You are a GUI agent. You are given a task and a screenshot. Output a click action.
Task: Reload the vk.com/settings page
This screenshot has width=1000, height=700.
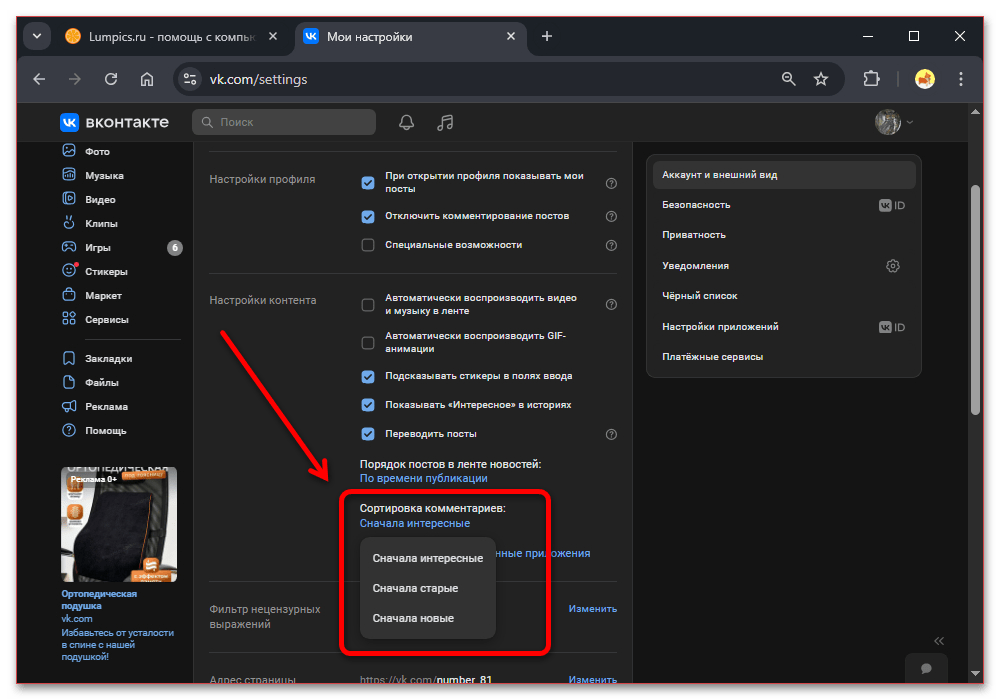click(111, 79)
